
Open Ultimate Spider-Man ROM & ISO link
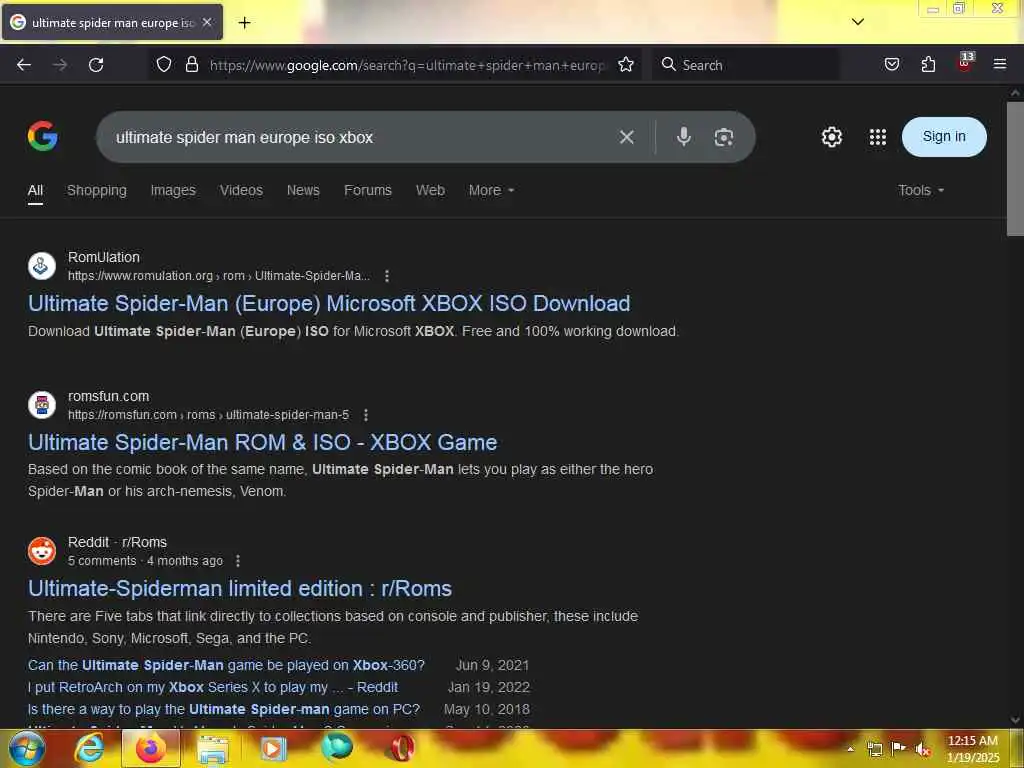[x=263, y=443]
